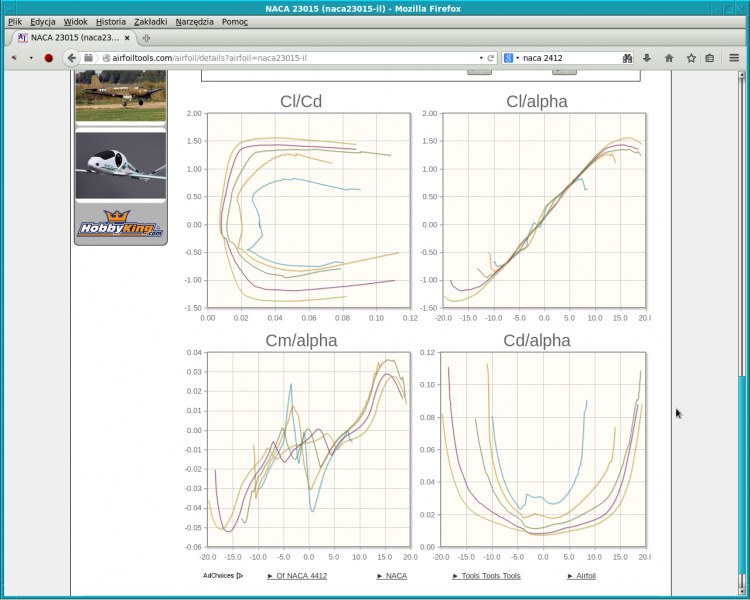Image resolution: width=750 pixels, height=600 pixels.
Task: Follow the "Tools Tools Tools" ad link
Action: 491,576
